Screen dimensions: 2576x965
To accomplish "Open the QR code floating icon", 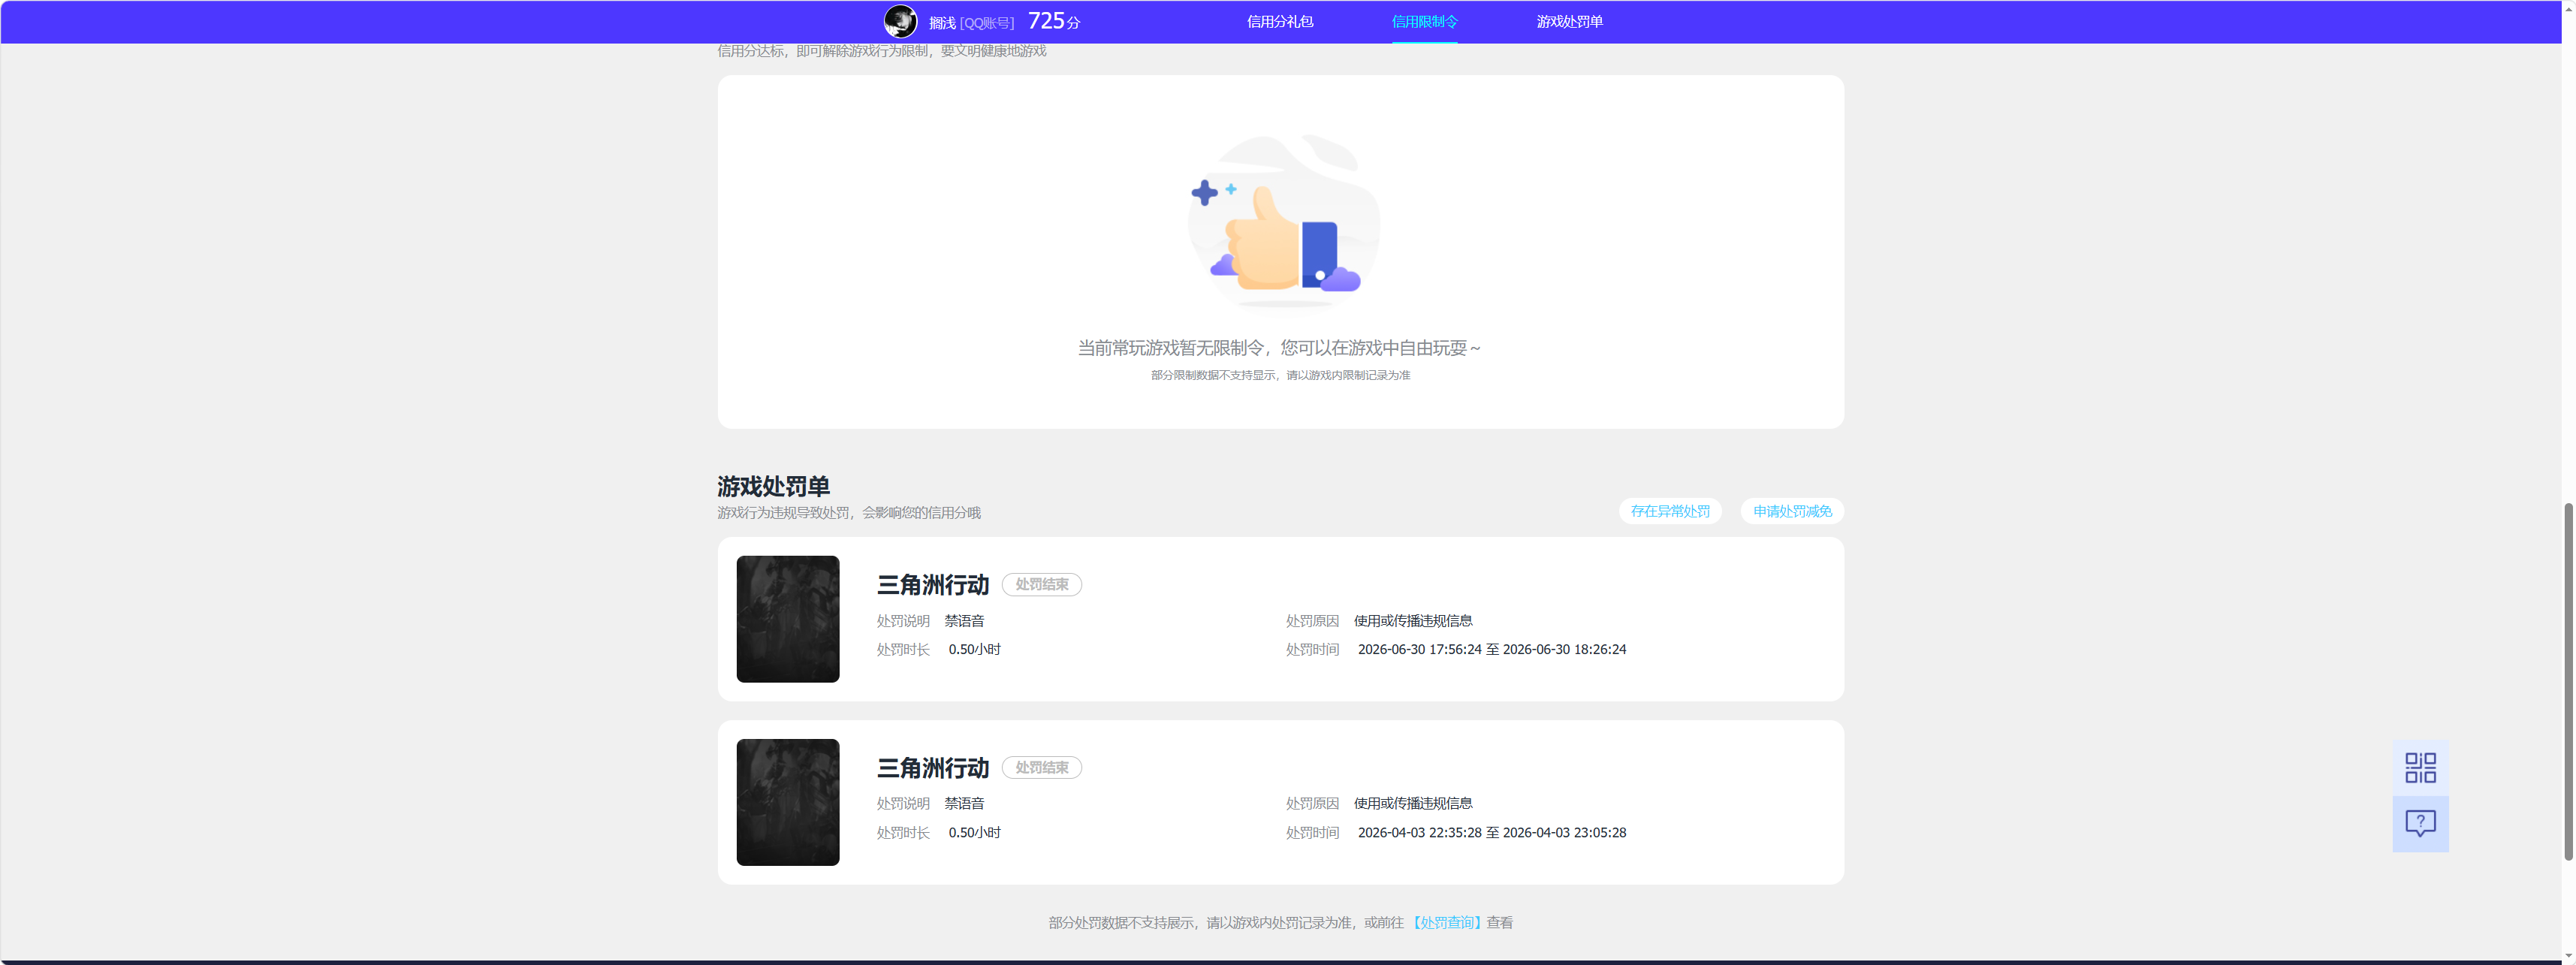I will (x=2420, y=768).
